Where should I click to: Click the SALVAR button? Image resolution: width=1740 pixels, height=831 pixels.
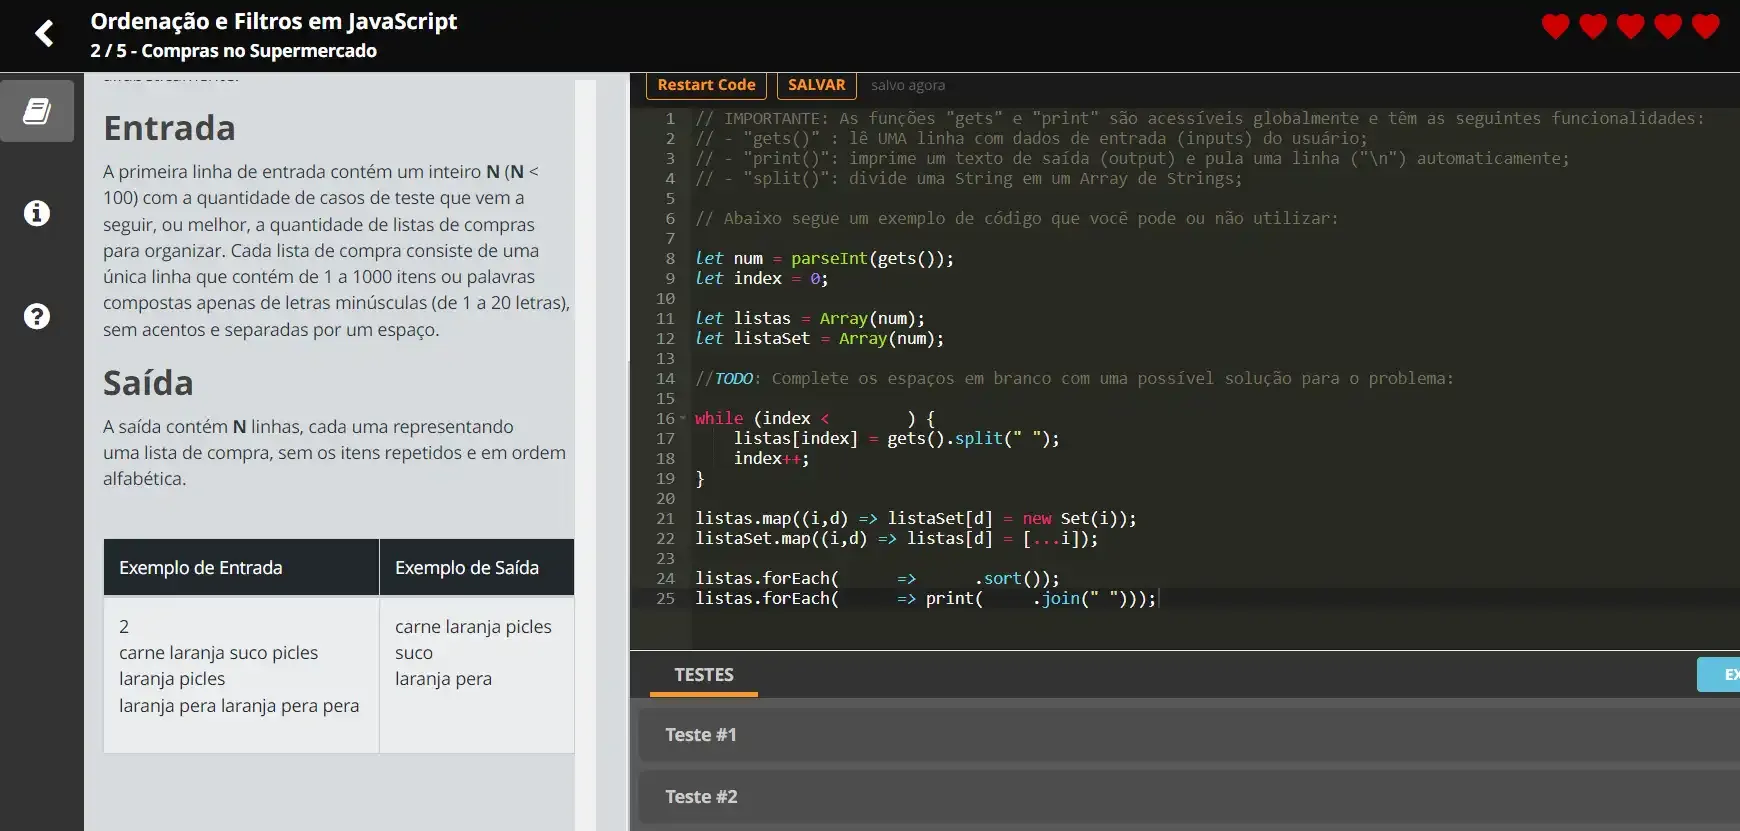[x=816, y=85]
